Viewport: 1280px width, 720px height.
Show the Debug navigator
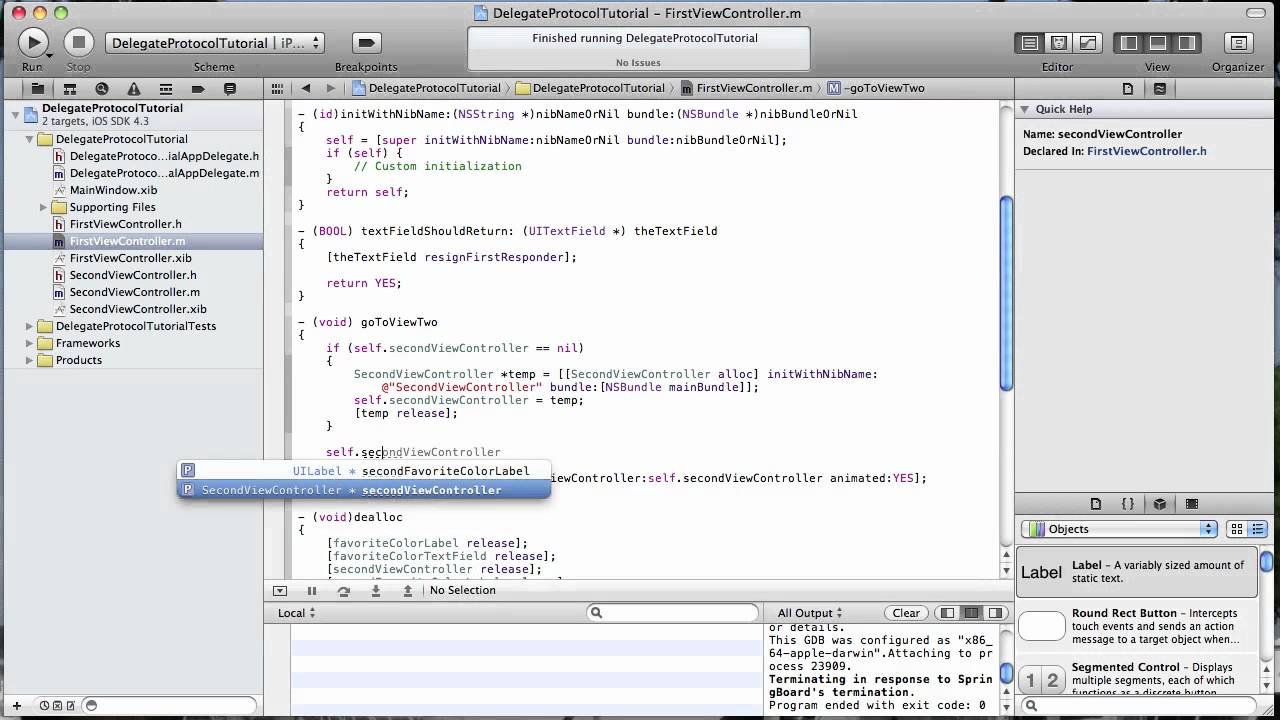[x=166, y=88]
